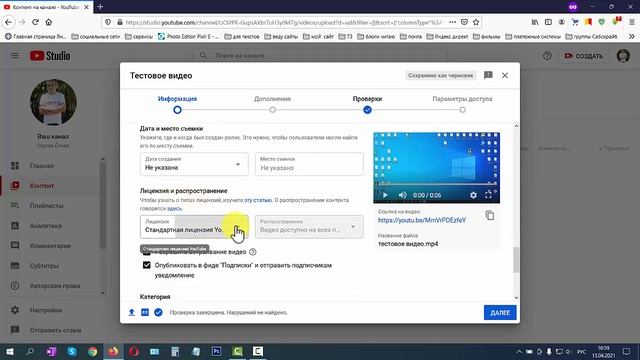Click the channel profile picture in sidebar
640x360 pixels.
tap(53, 102)
